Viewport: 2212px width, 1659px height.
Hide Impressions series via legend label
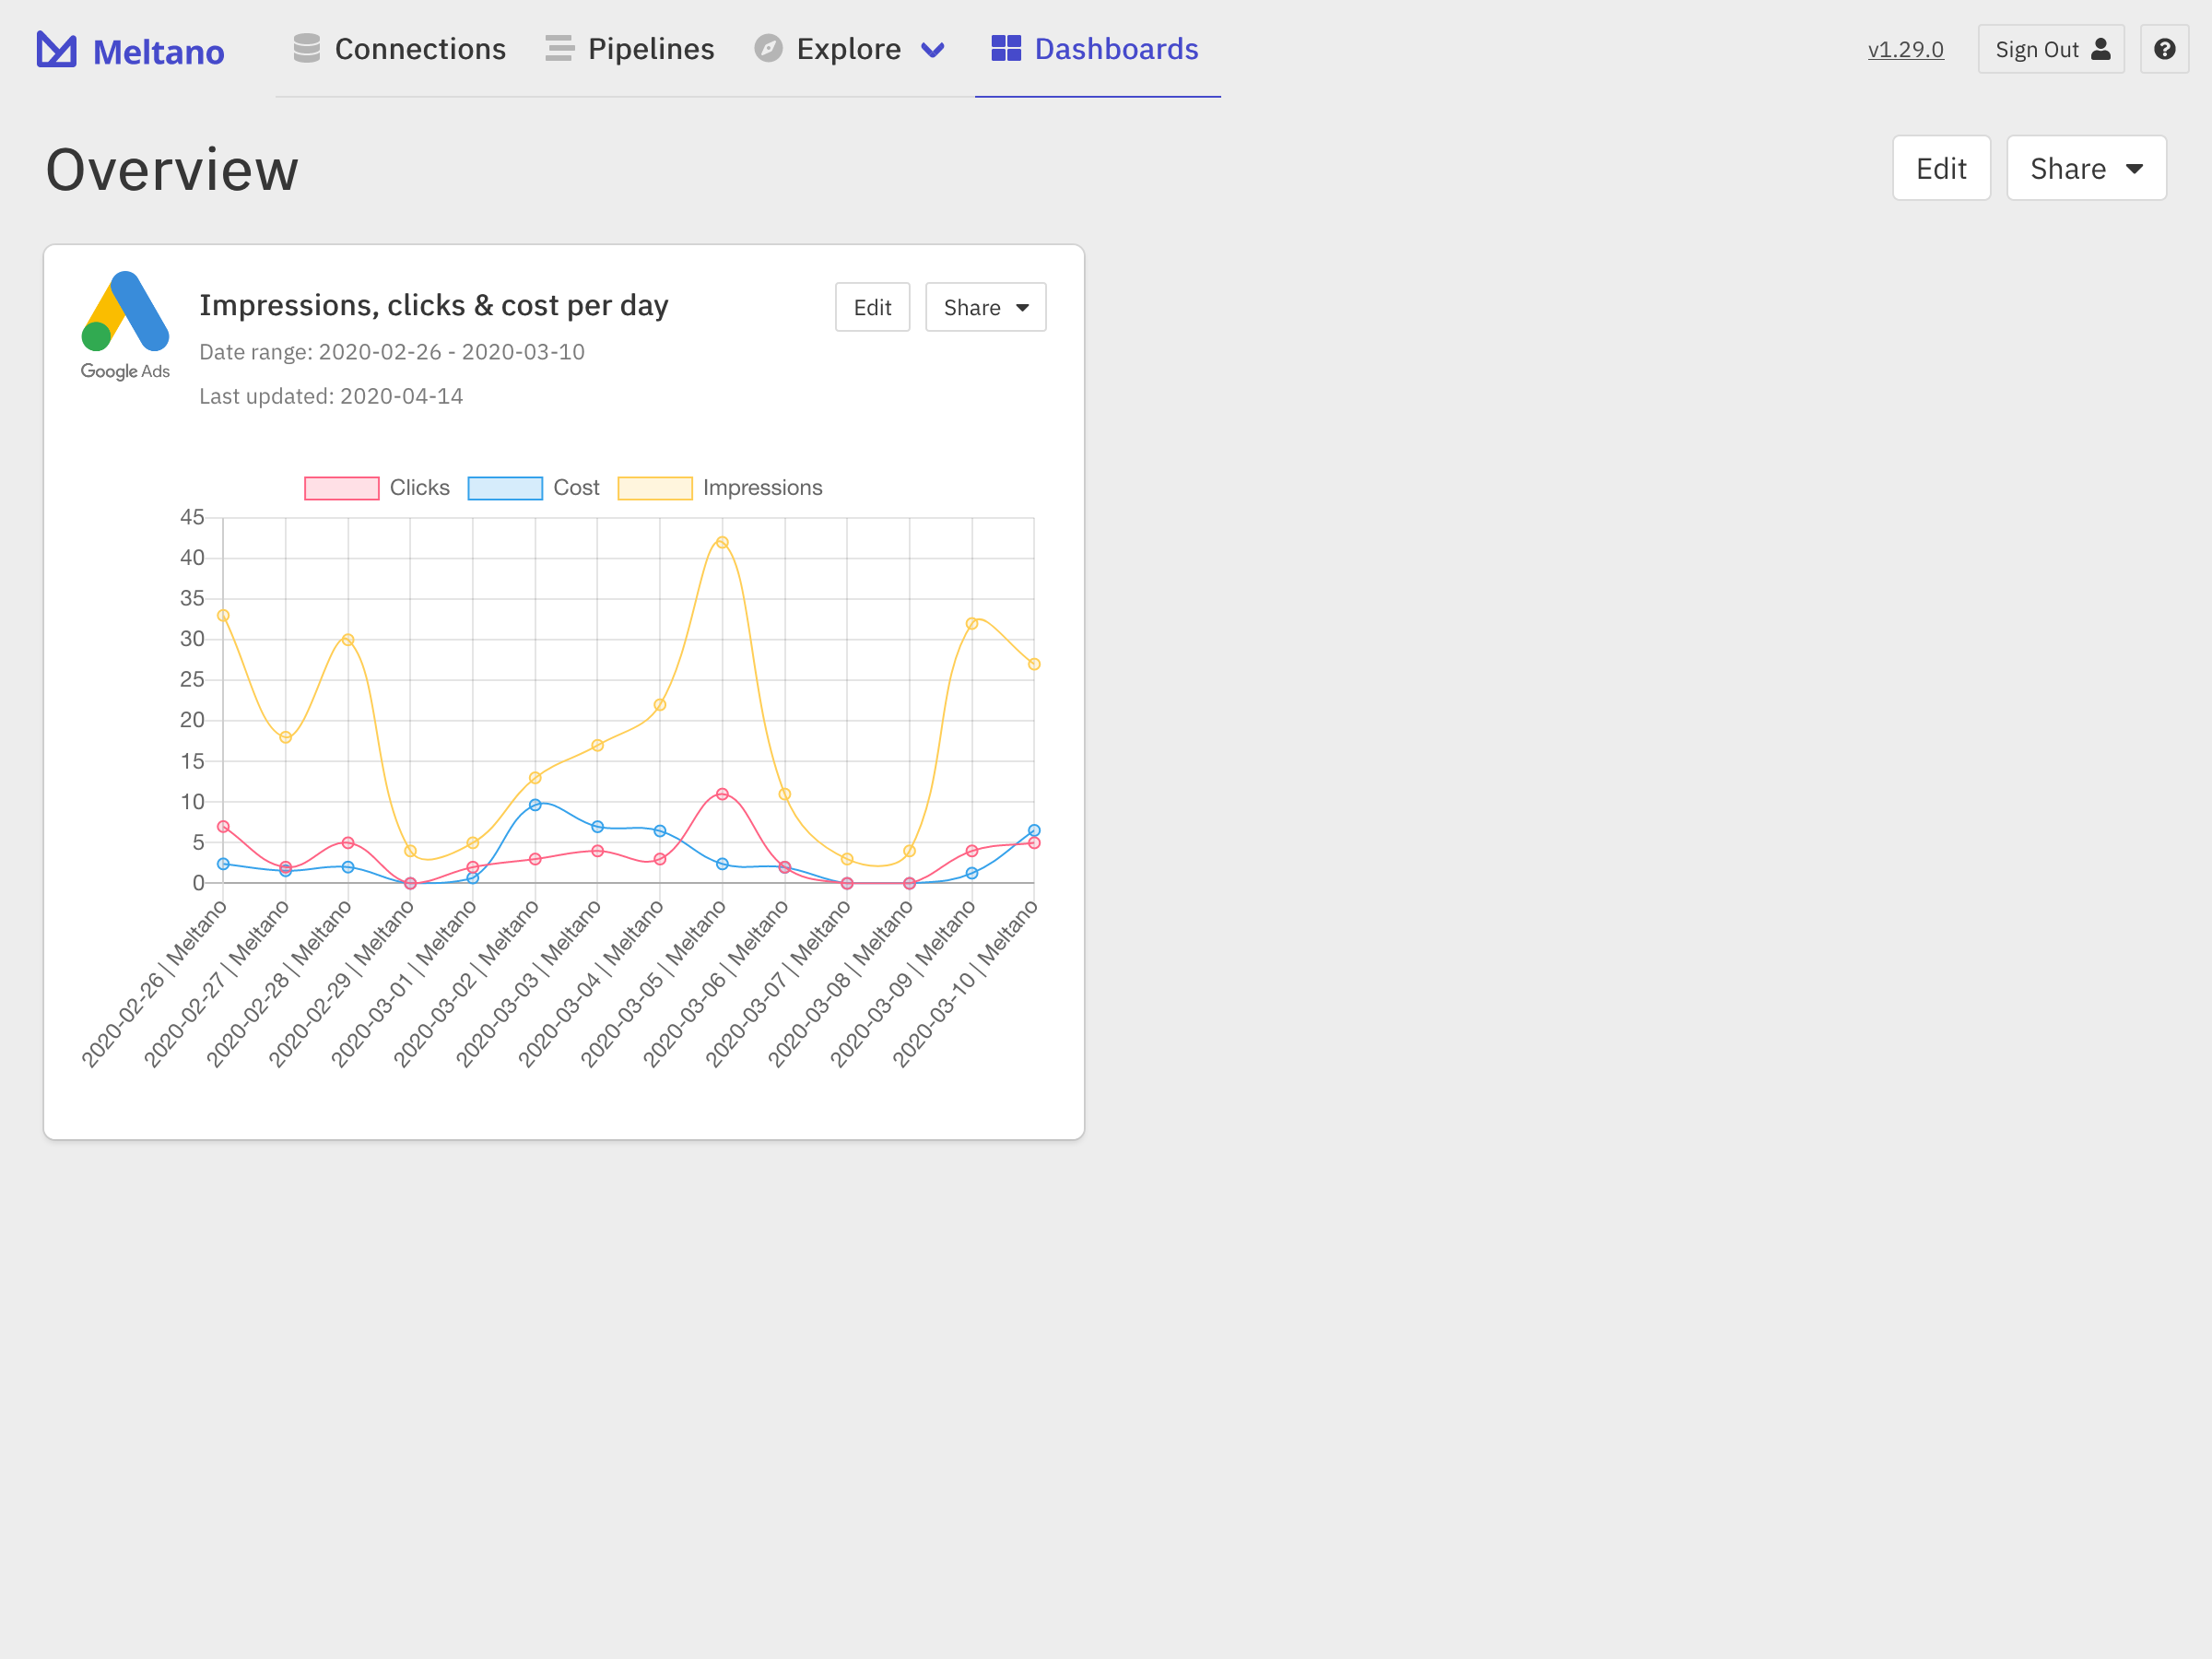[762, 488]
